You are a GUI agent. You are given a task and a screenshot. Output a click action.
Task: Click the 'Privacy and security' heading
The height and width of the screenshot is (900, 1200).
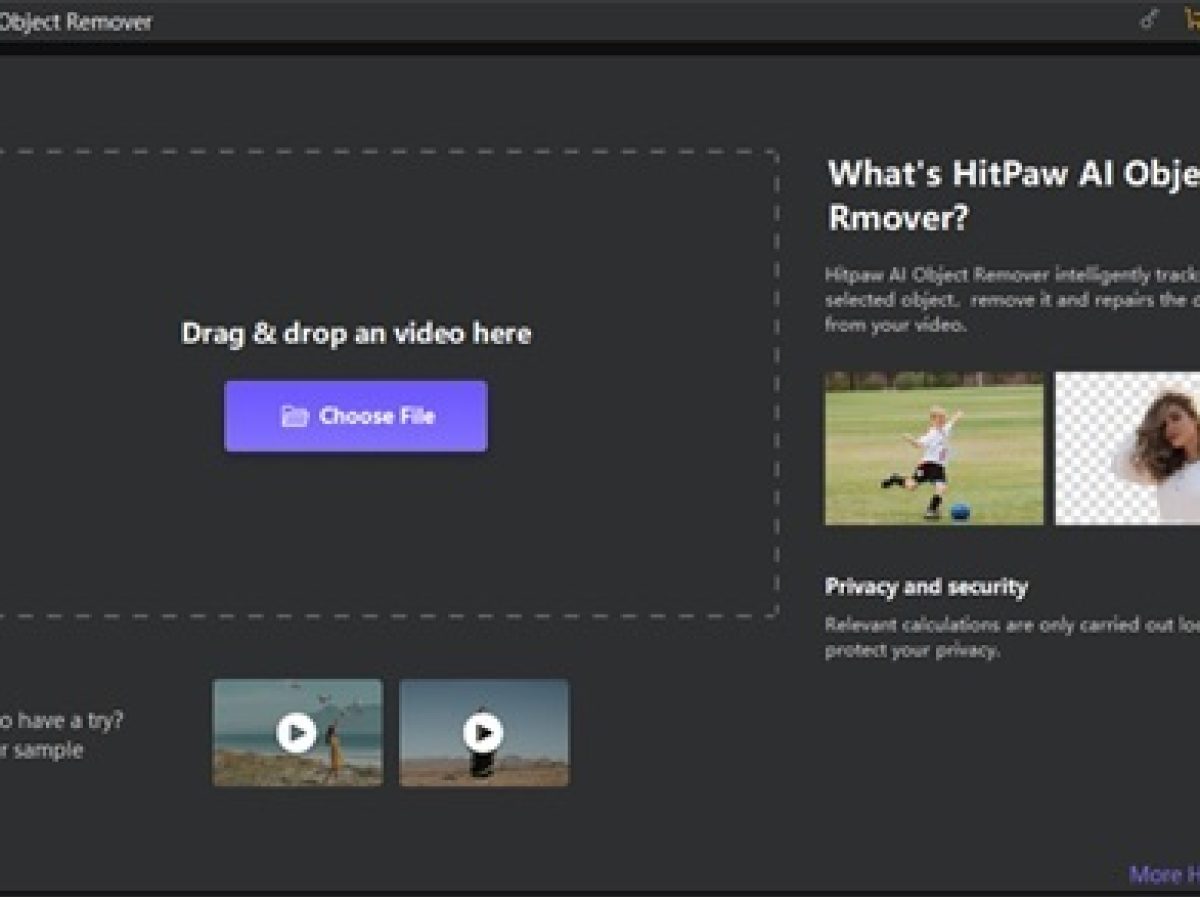tap(926, 587)
